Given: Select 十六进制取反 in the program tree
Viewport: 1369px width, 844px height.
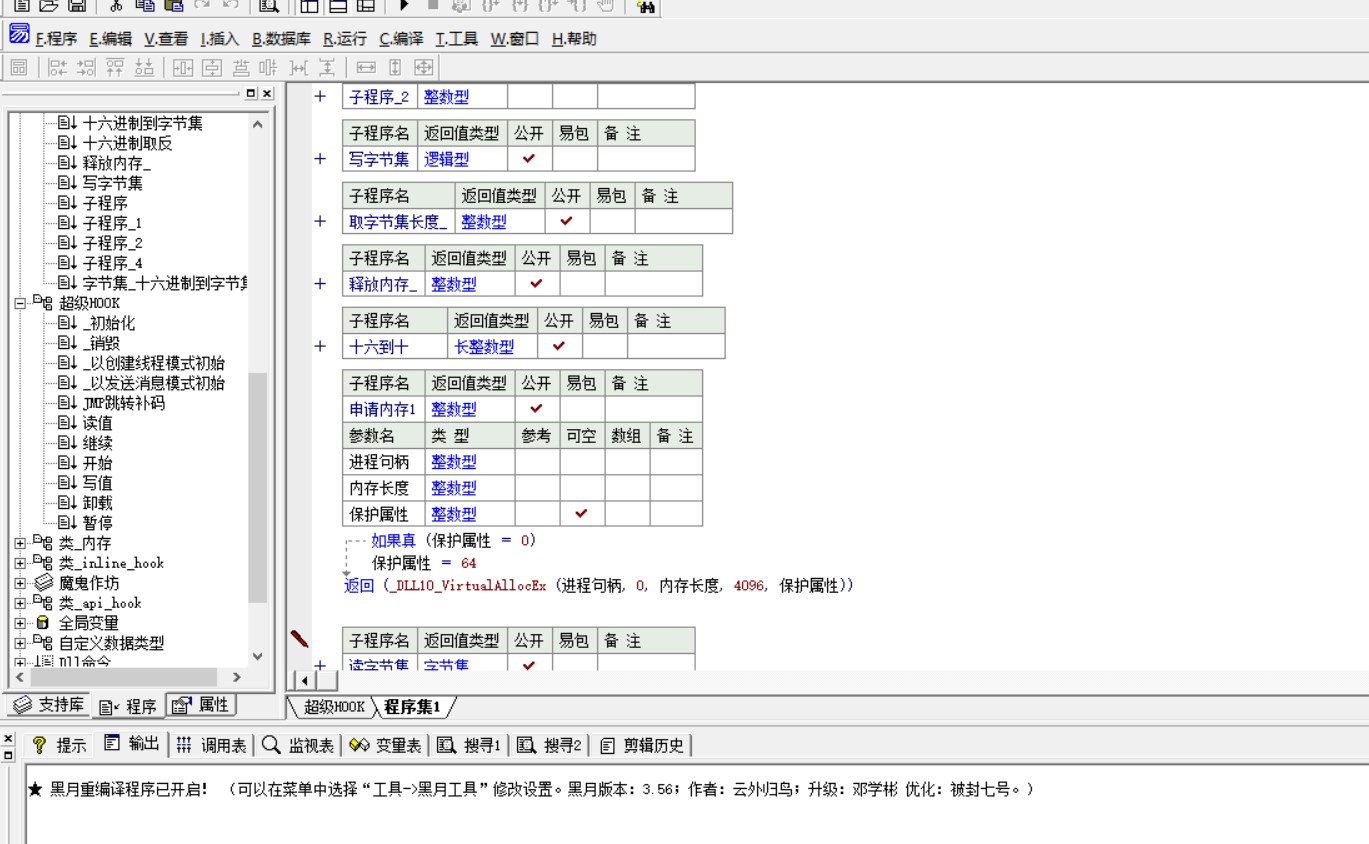Looking at the screenshot, I should [128, 143].
